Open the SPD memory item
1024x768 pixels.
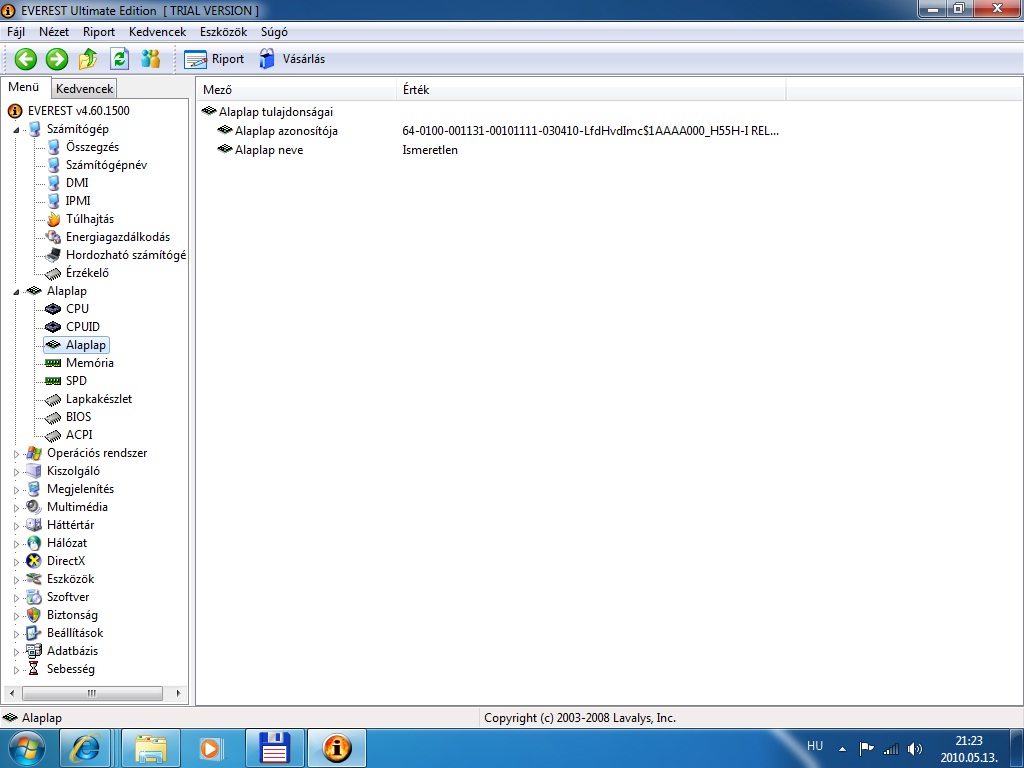coord(76,381)
